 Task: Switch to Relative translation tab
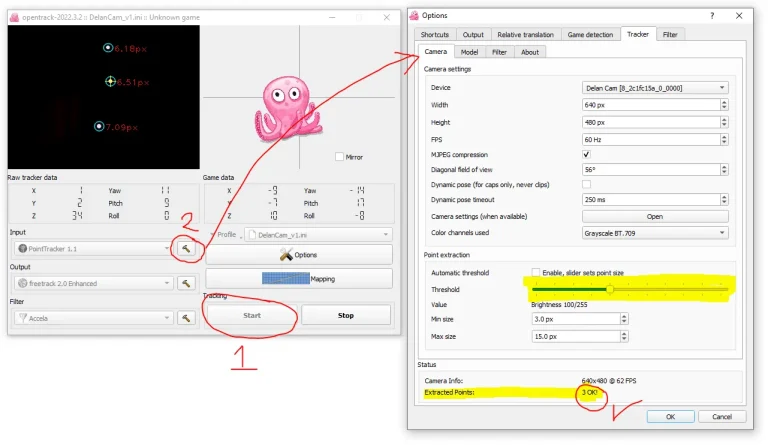(526, 35)
